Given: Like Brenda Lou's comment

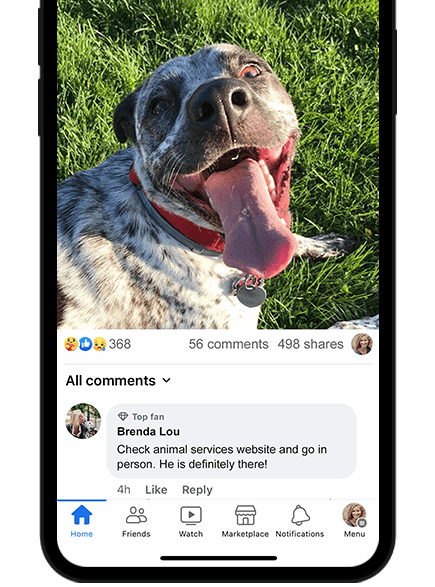Looking at the screenshot, I should click(156, 490).
